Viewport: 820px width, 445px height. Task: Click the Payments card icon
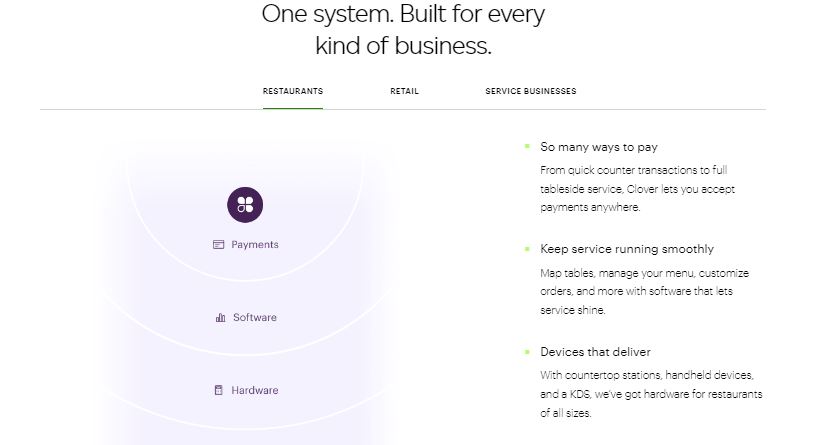tap(219, 245)
